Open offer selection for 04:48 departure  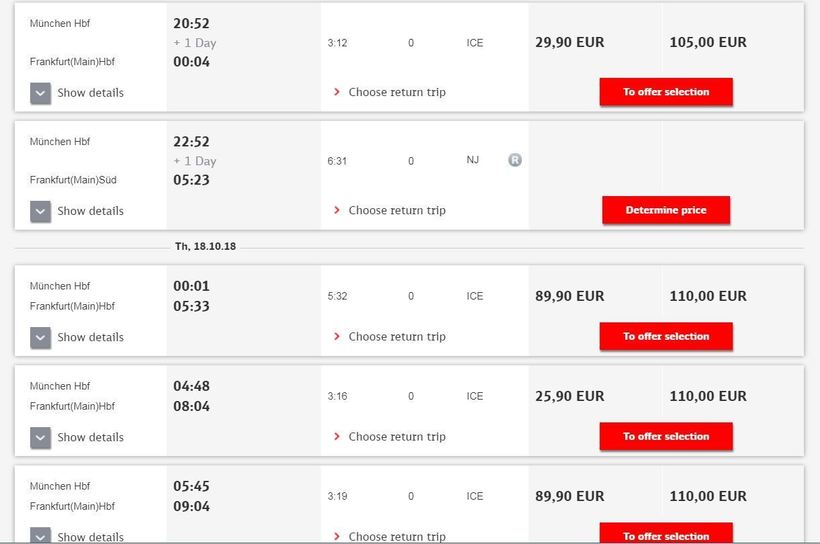click(666, 436)
